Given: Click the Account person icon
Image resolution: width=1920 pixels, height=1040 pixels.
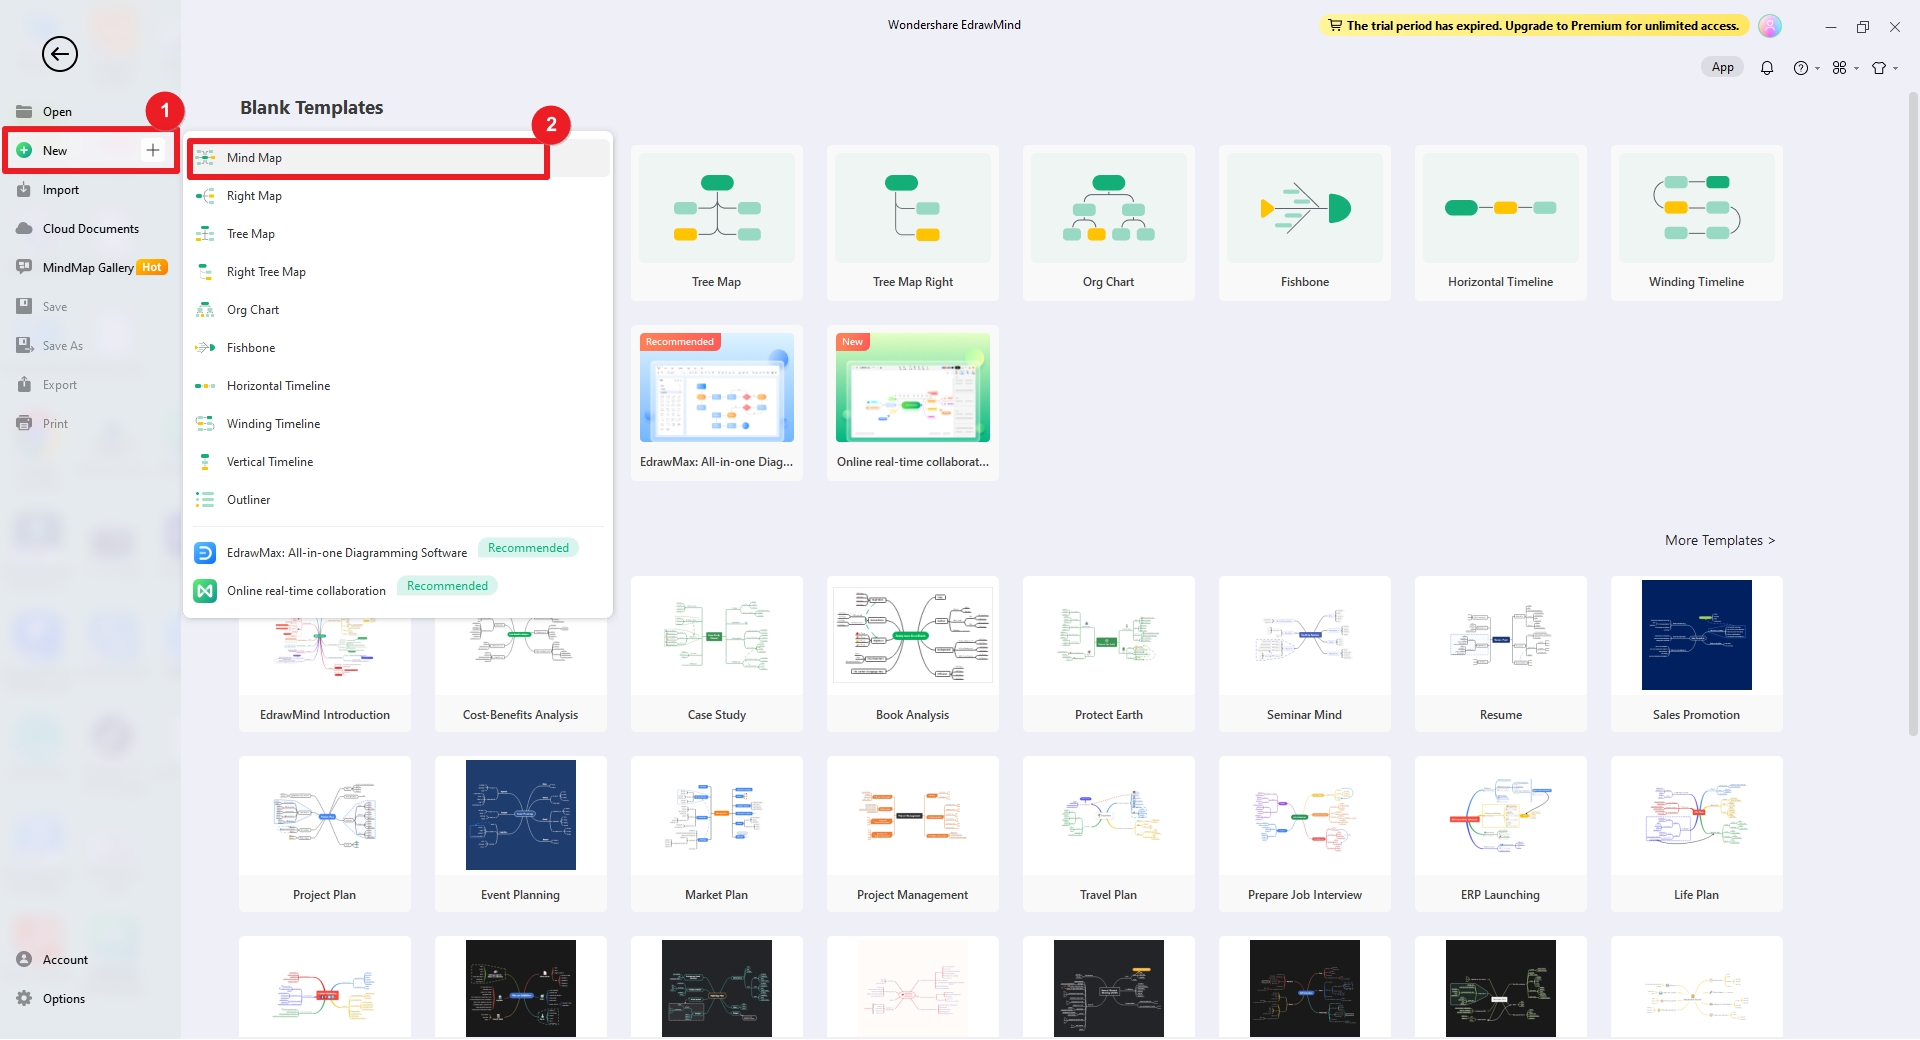Looking at the screenshot, I should point(24,959).
